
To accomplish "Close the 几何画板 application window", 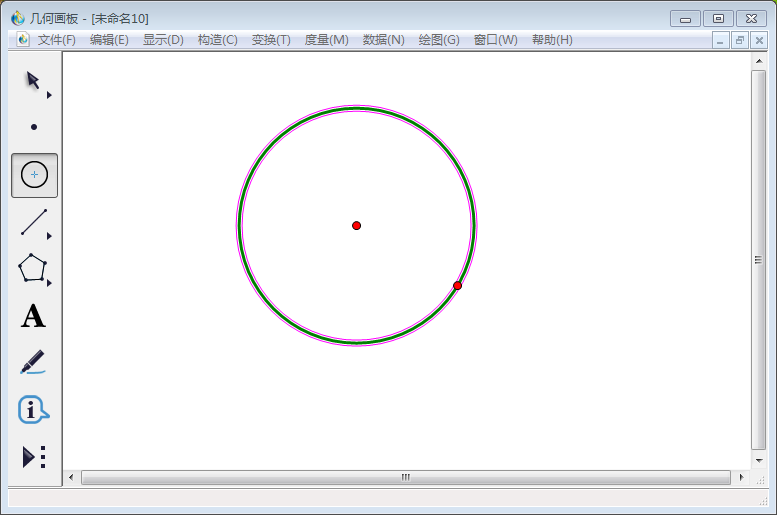I will coord(751,19).
